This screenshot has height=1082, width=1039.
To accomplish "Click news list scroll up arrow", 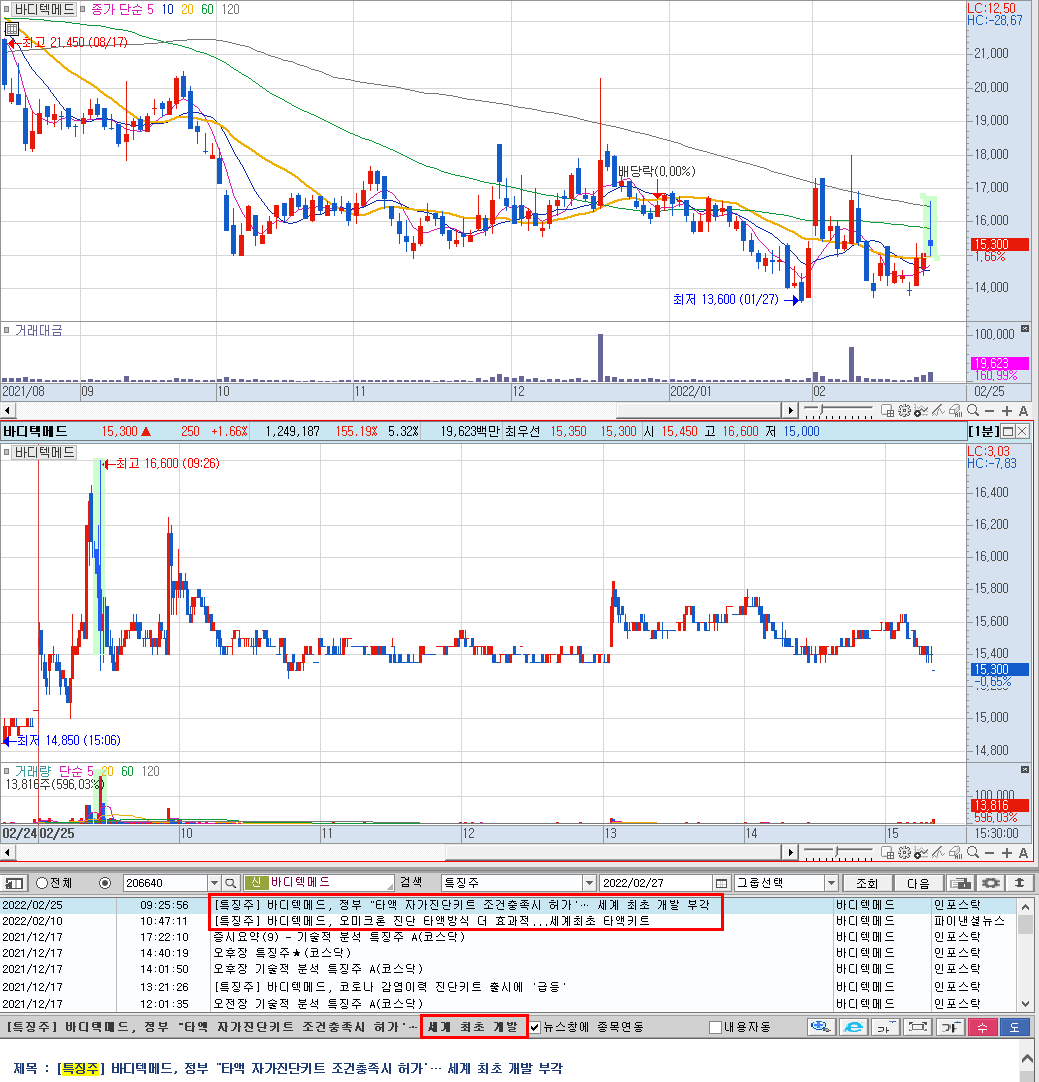I will click(x=1026, y=906).
